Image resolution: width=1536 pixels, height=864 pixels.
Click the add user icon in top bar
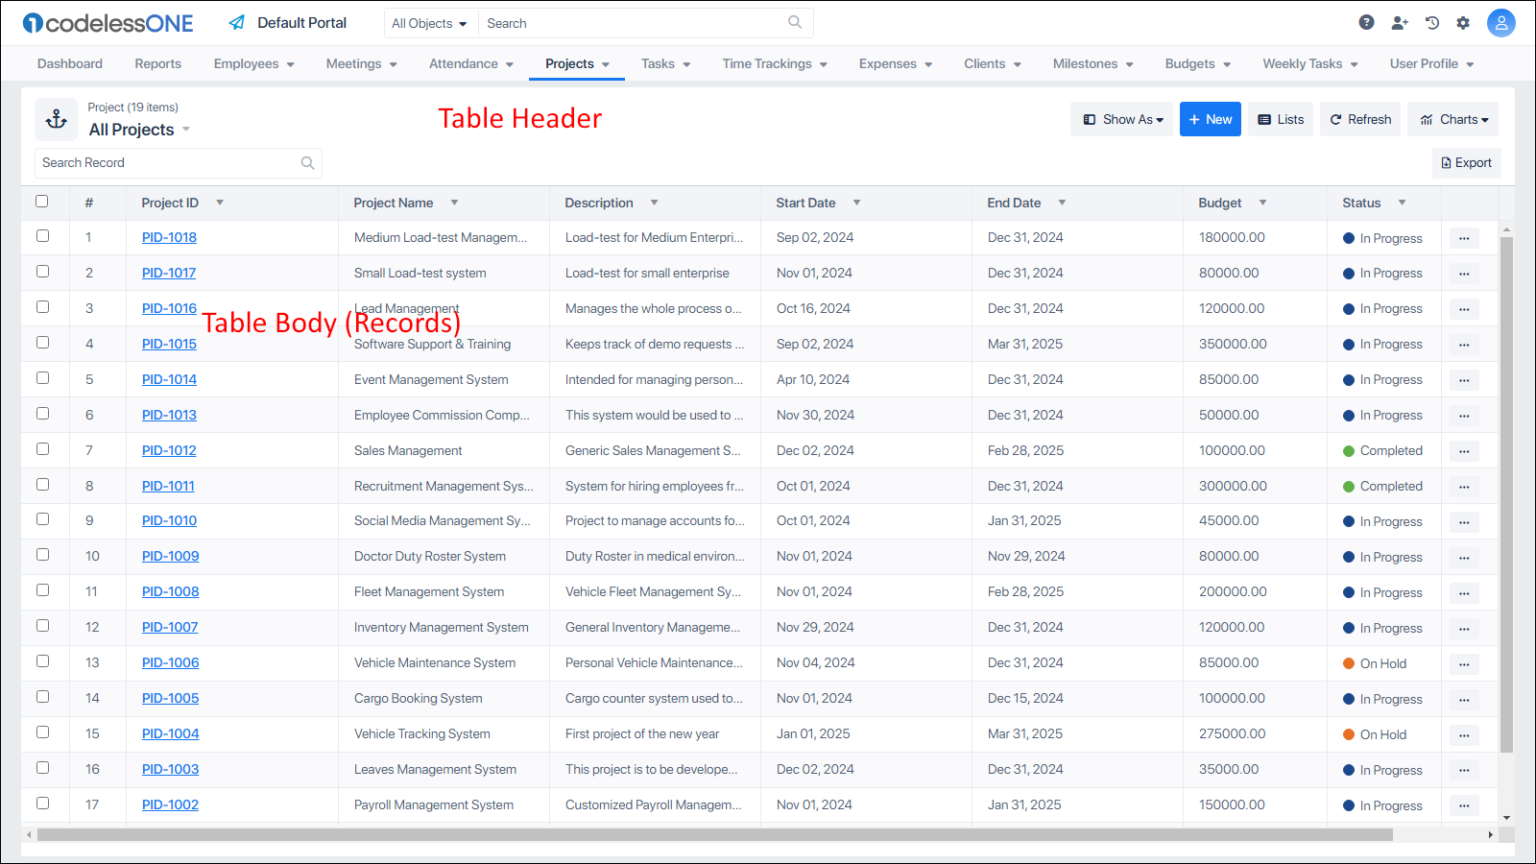(x=1399, y=23)
